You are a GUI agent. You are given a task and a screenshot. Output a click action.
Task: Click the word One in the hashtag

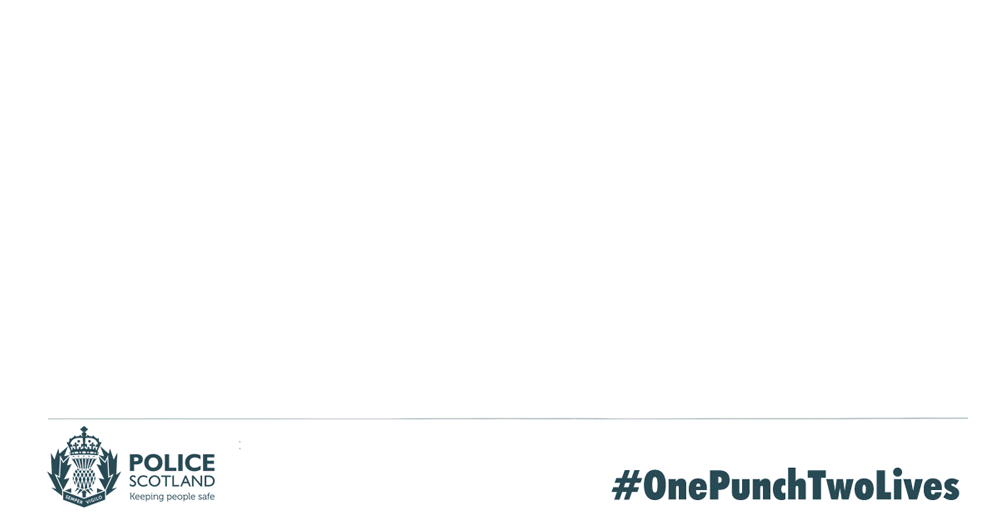click(x=676, y=486)
